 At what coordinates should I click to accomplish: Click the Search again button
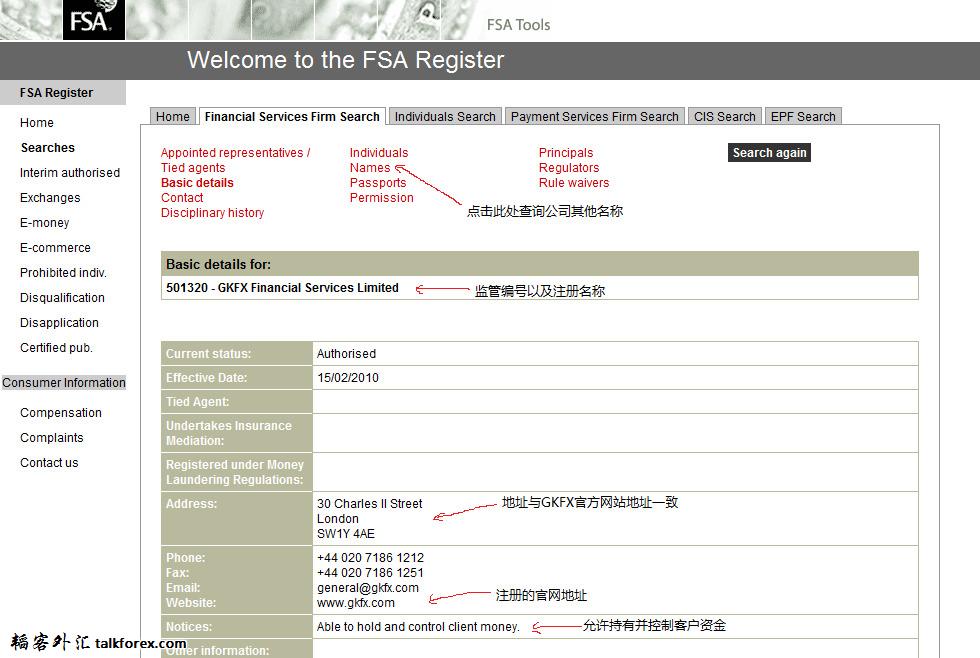pos(769,152)
